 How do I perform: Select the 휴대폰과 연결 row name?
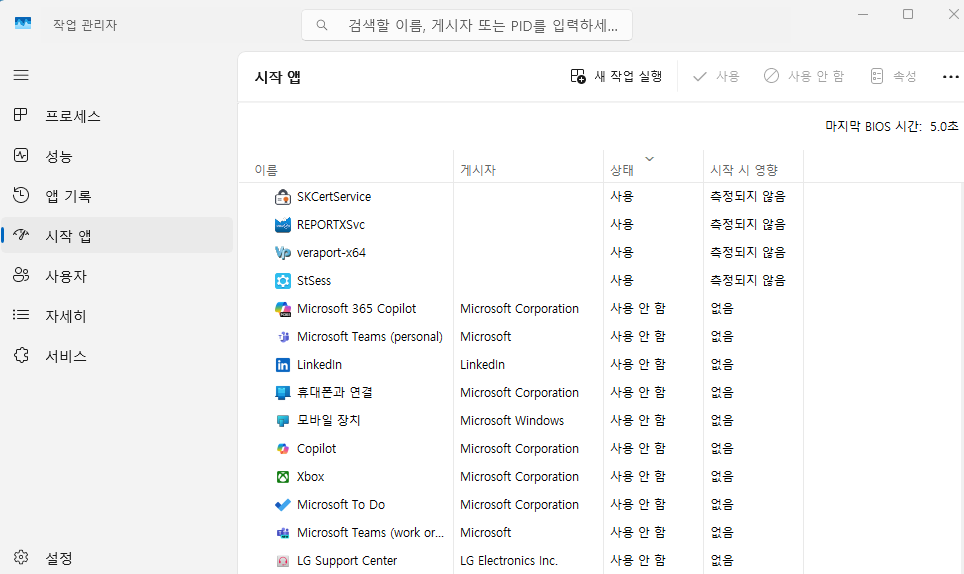334,392
